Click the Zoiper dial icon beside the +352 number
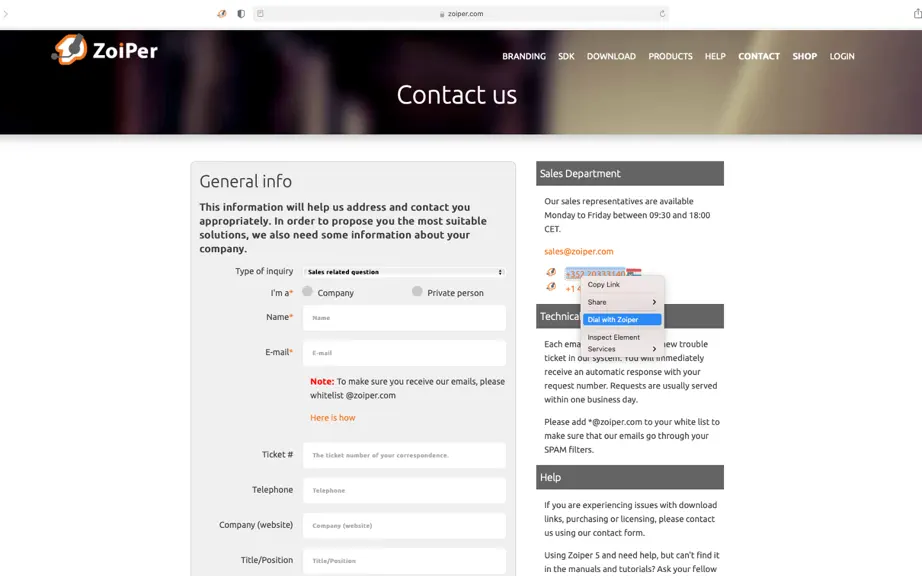The image size is (922, 576). coord(551,272)
